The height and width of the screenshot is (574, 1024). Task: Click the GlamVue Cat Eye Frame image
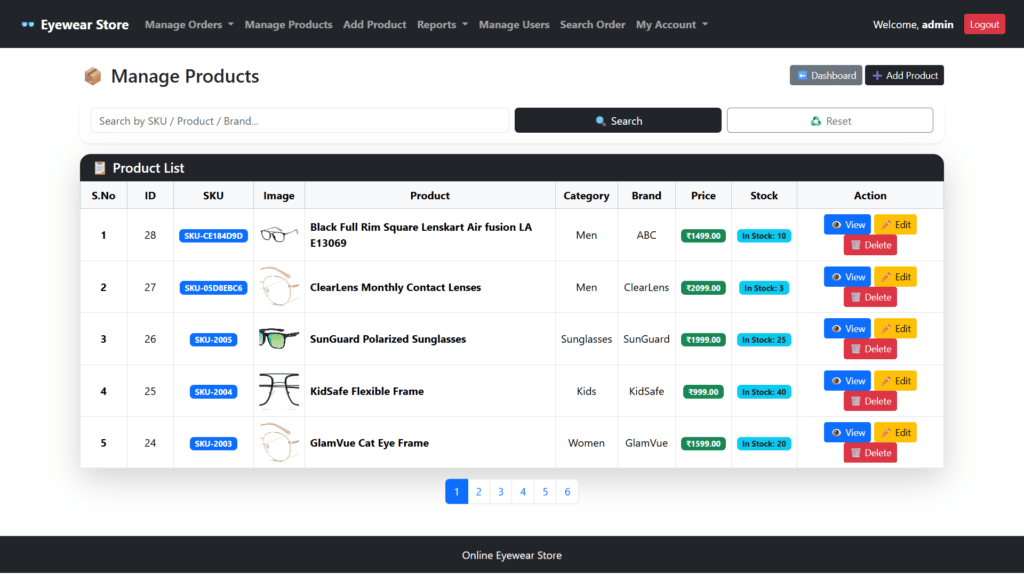[279, 443]
